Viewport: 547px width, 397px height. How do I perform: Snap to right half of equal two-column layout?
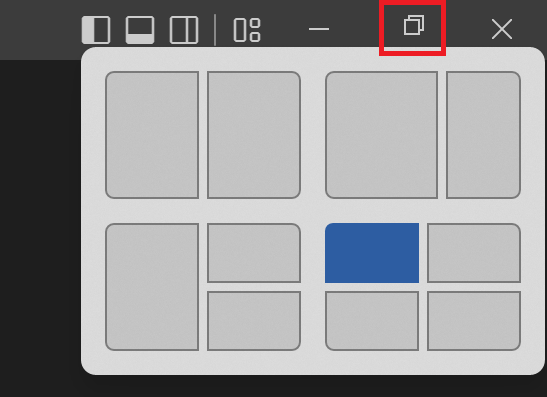(254, 135)
